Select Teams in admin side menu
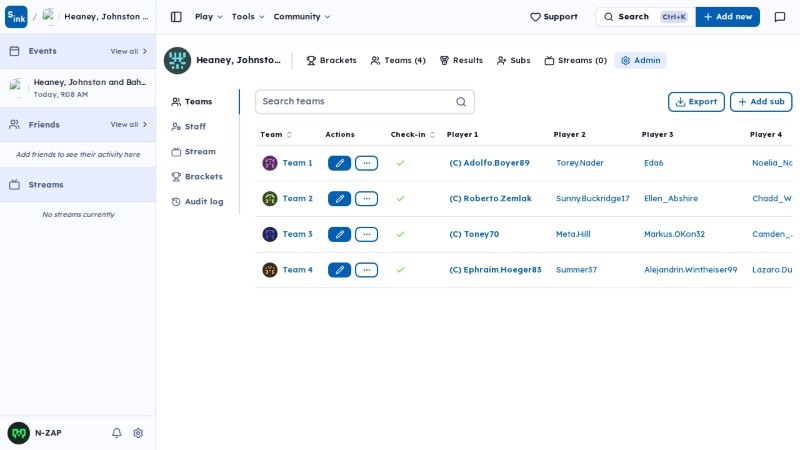This screenshot has height=450, width=800. [x=192, y=102]
